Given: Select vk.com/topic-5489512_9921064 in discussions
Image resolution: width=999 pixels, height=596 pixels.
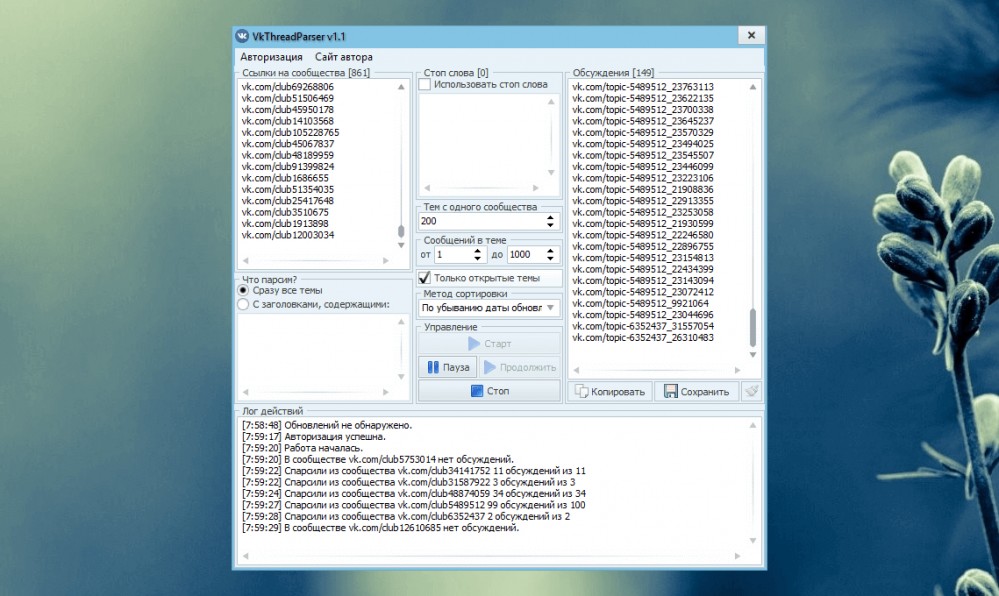Looking at the screenshot, I should [640, 303].
